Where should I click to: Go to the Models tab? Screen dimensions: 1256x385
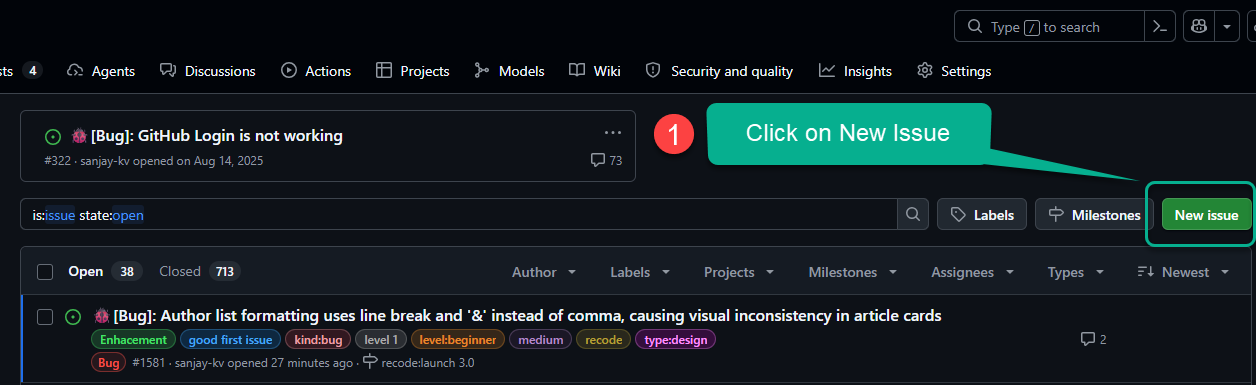coord(510,71)
